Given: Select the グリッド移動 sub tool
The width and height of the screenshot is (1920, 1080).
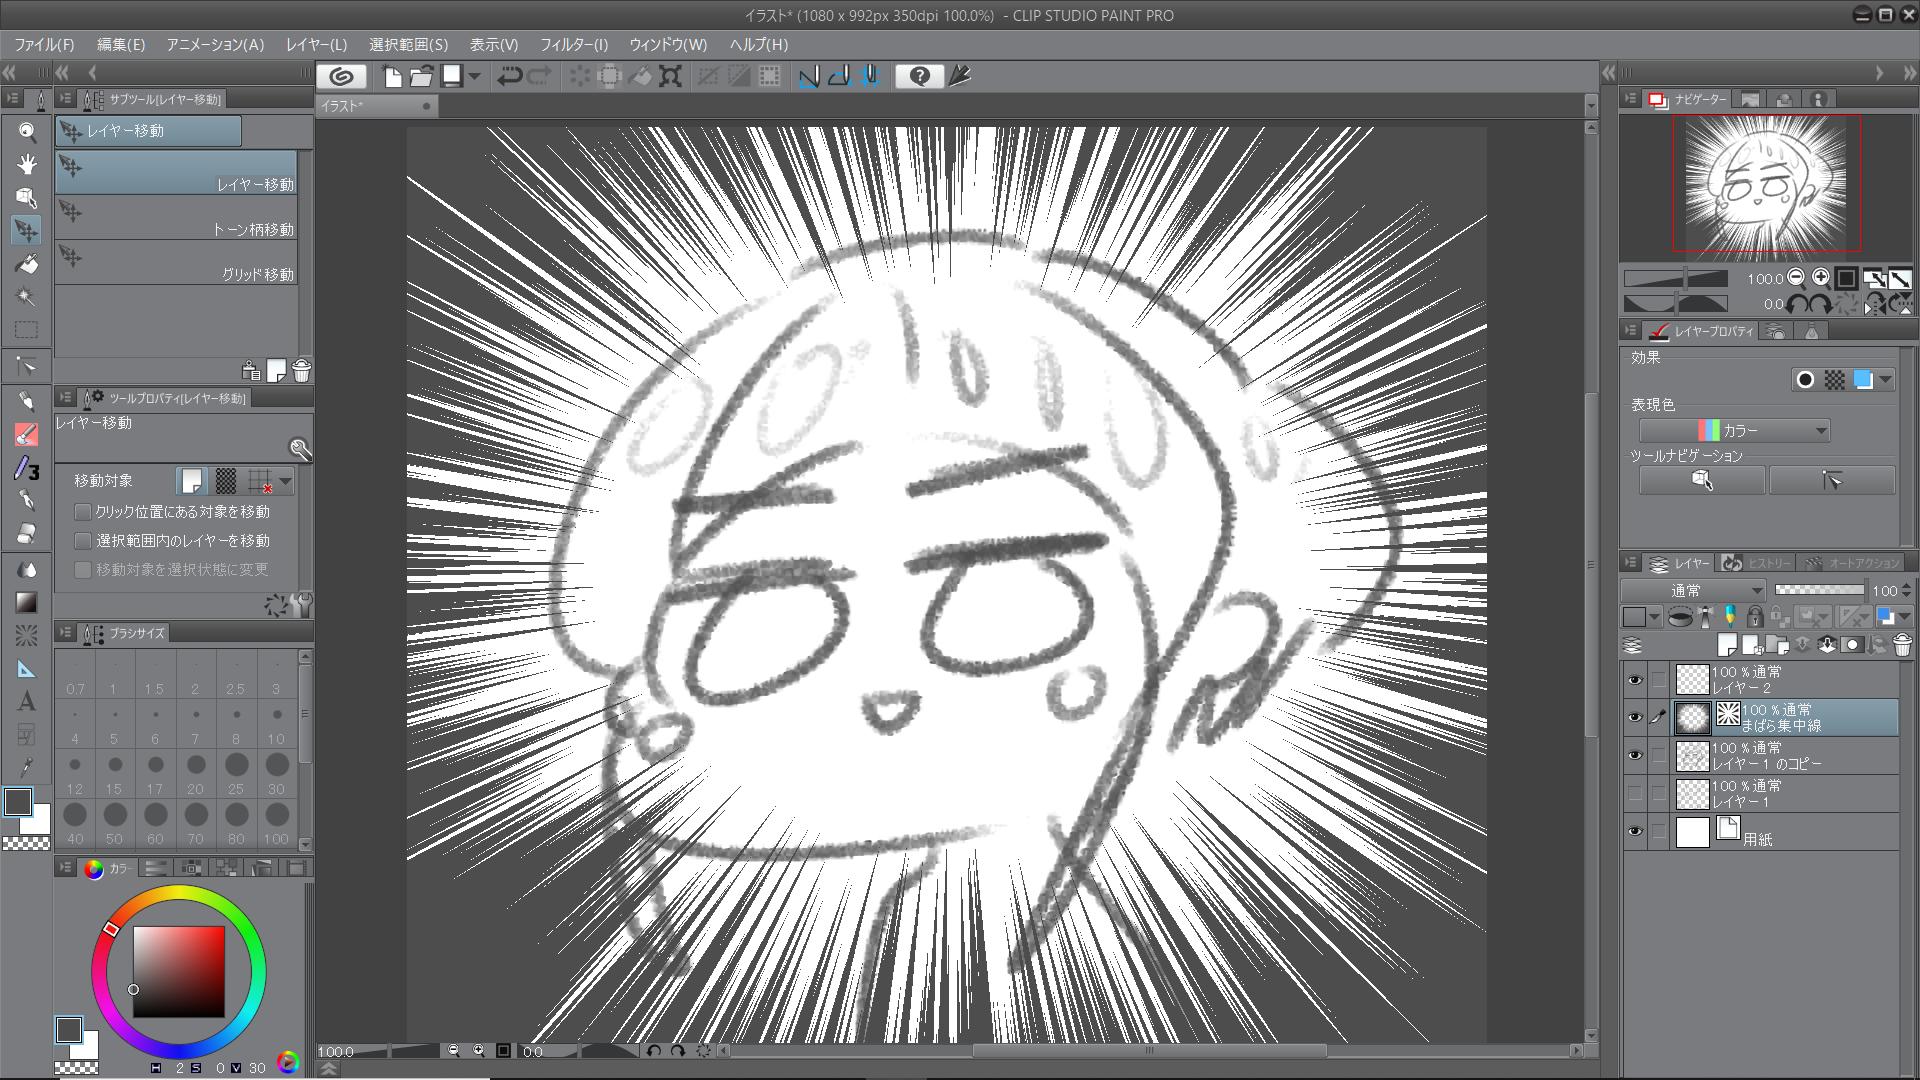Looking at the screenshot, I should click(176, 262).
